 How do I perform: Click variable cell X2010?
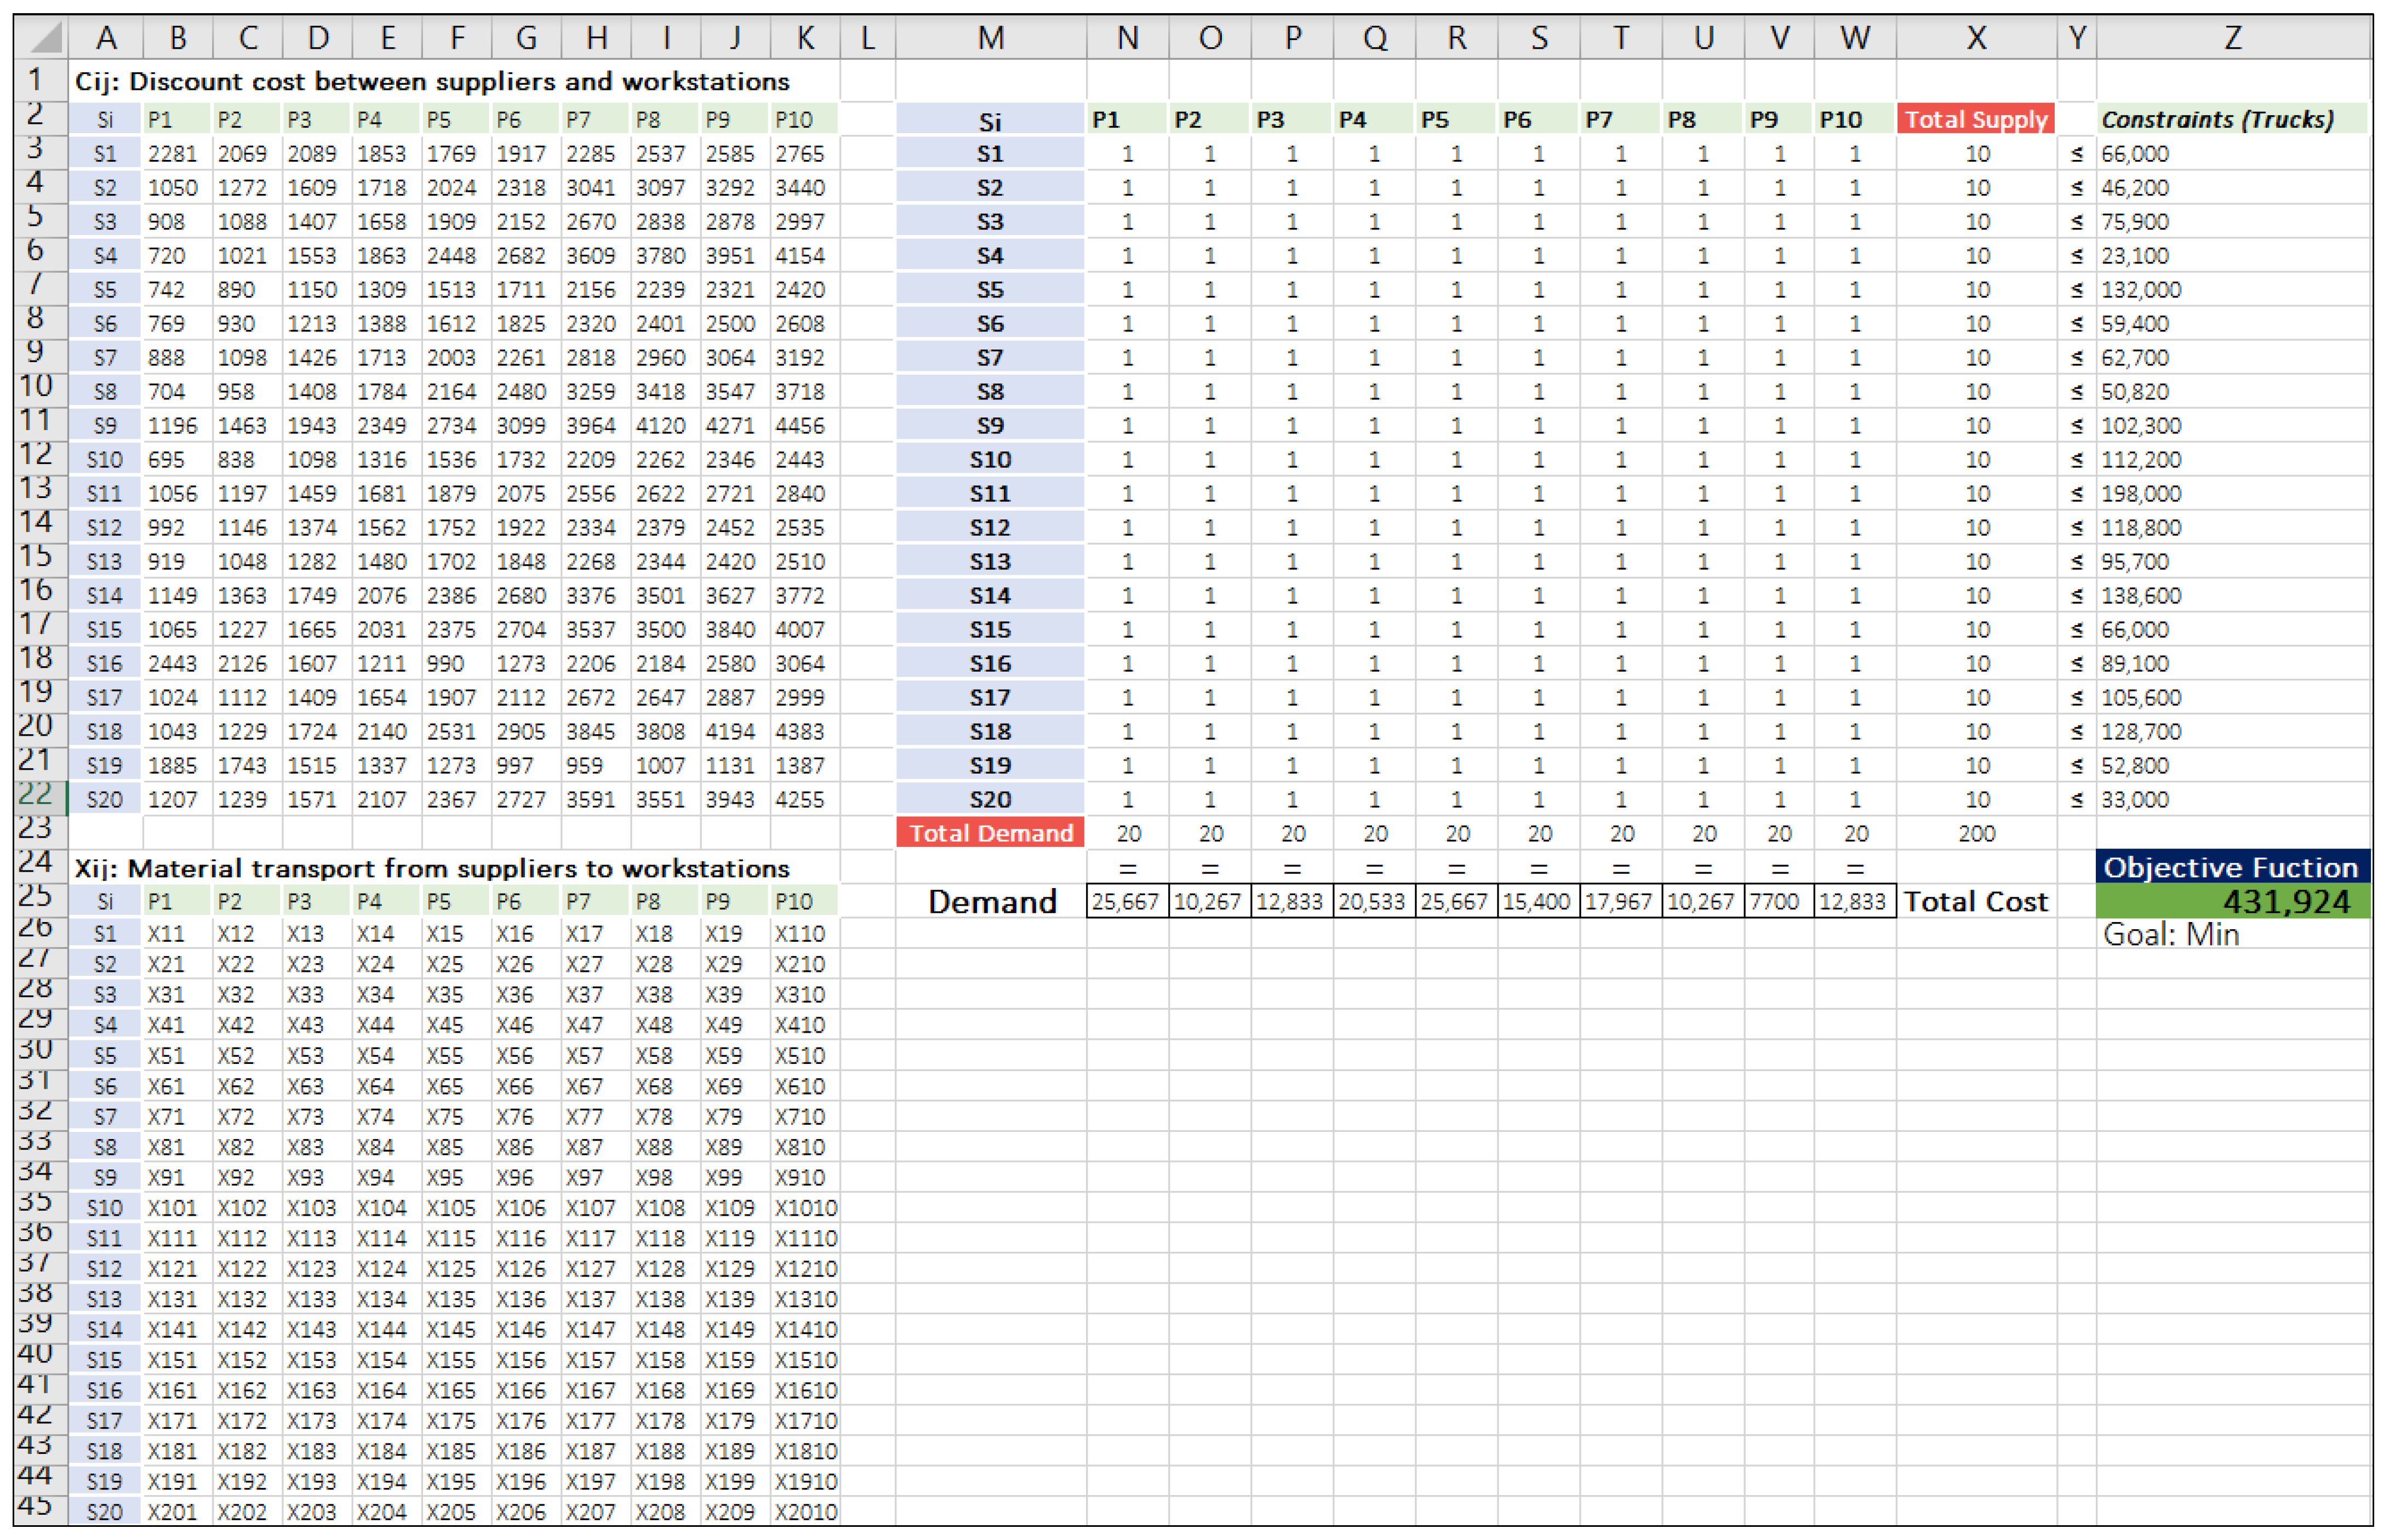click(805, 1512)
